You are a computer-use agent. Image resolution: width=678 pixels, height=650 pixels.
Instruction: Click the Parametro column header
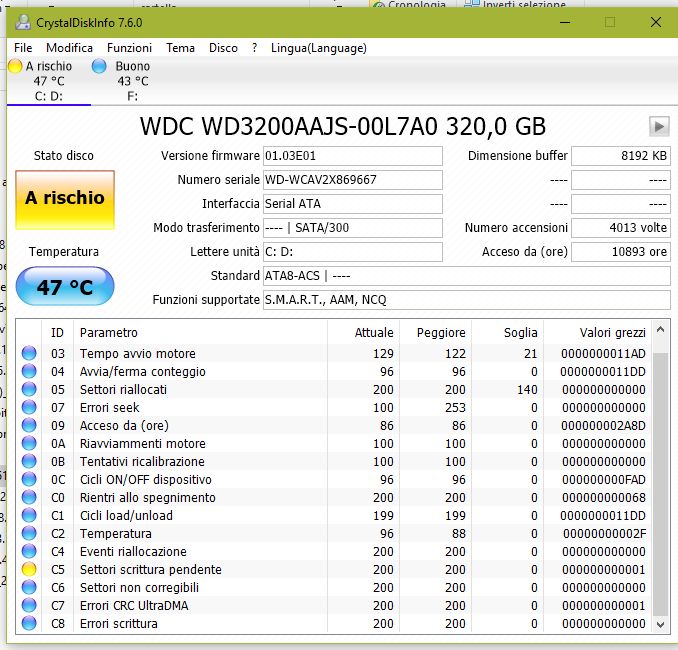pos(200,332)
